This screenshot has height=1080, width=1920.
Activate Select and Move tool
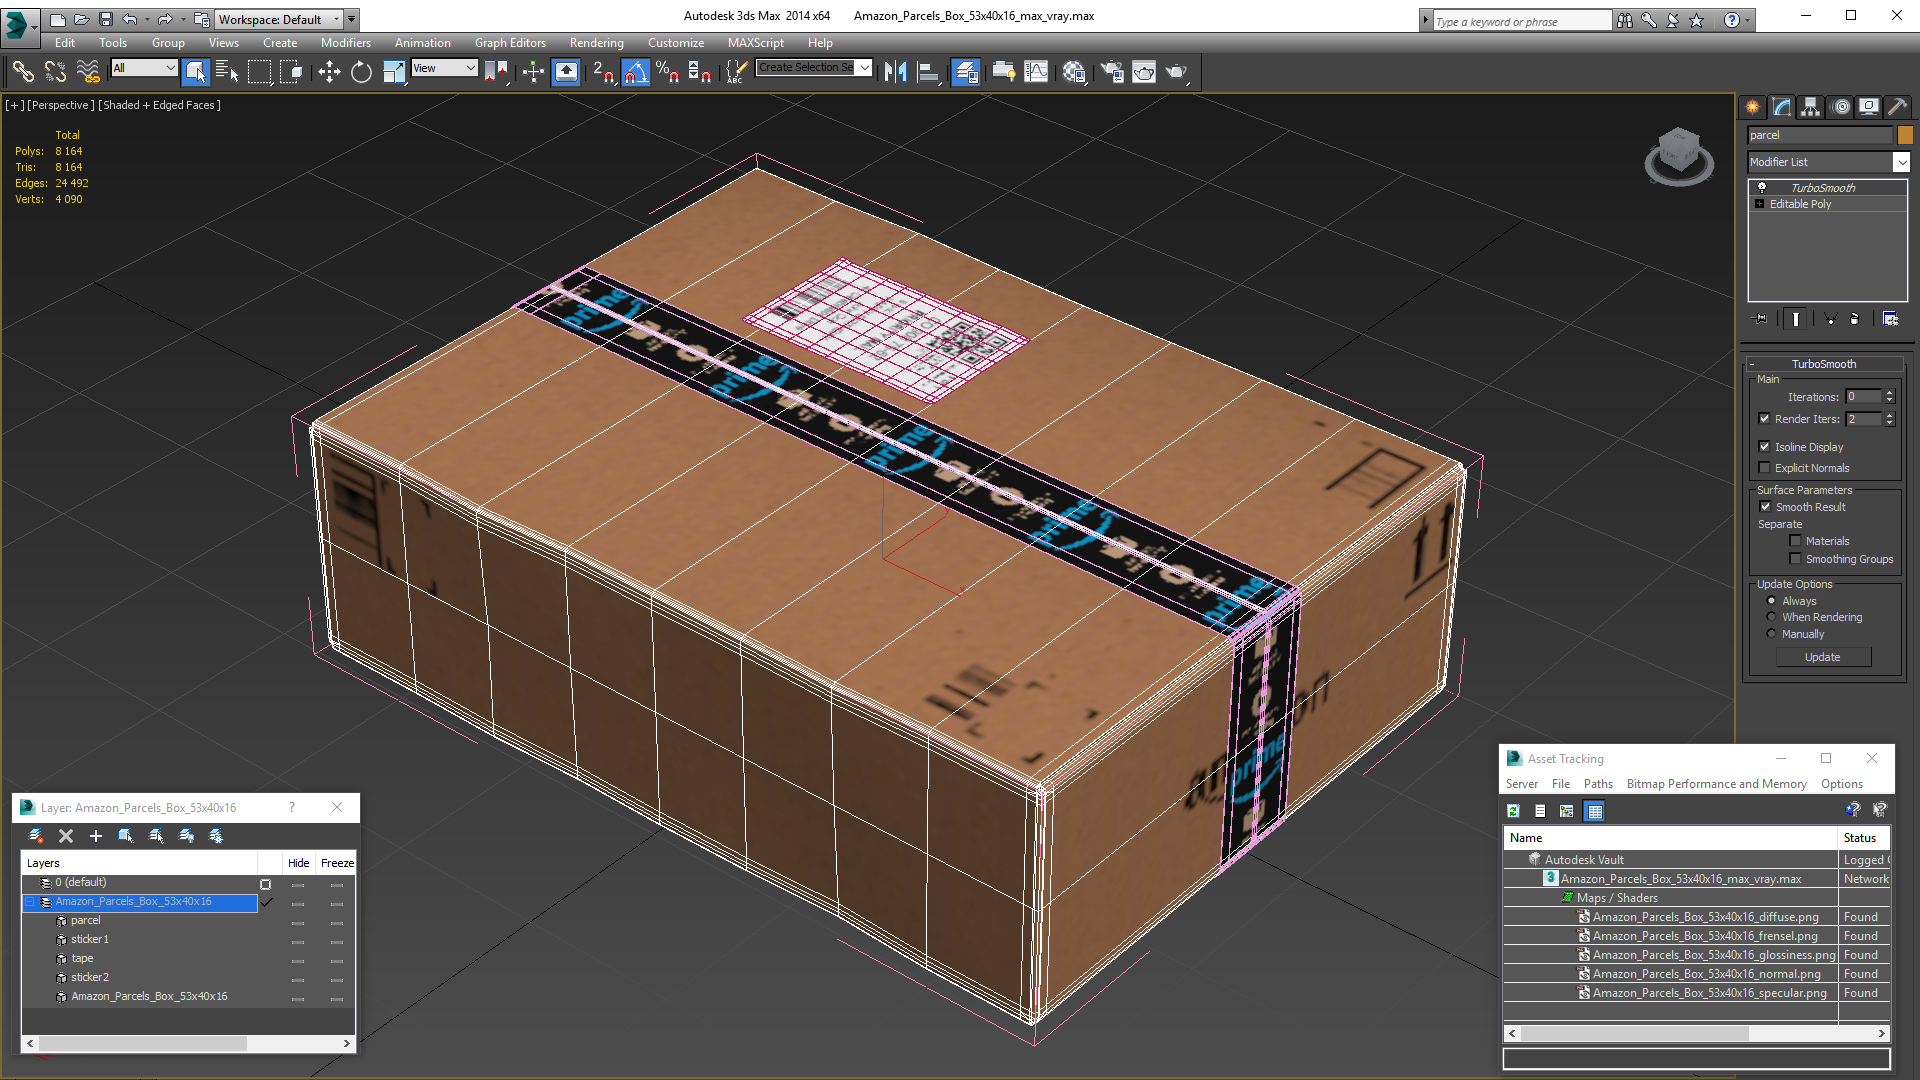click(x=329, y=71)
